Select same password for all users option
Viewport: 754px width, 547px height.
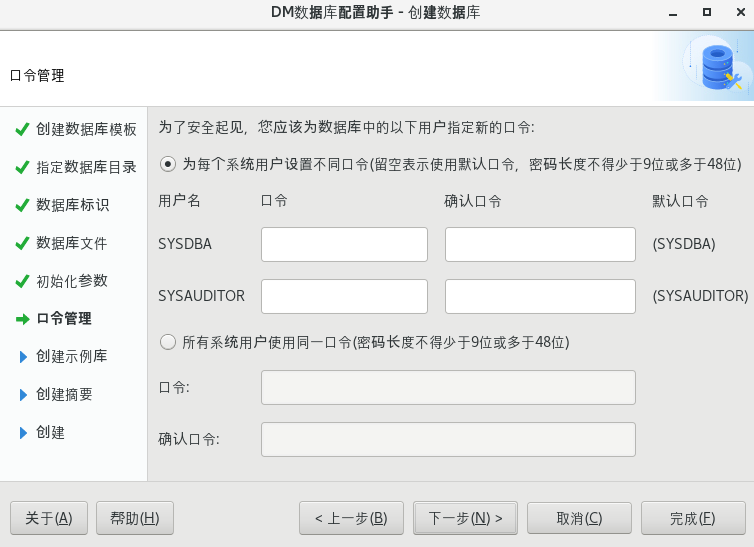pyautogui.click(x=168, y=342)
